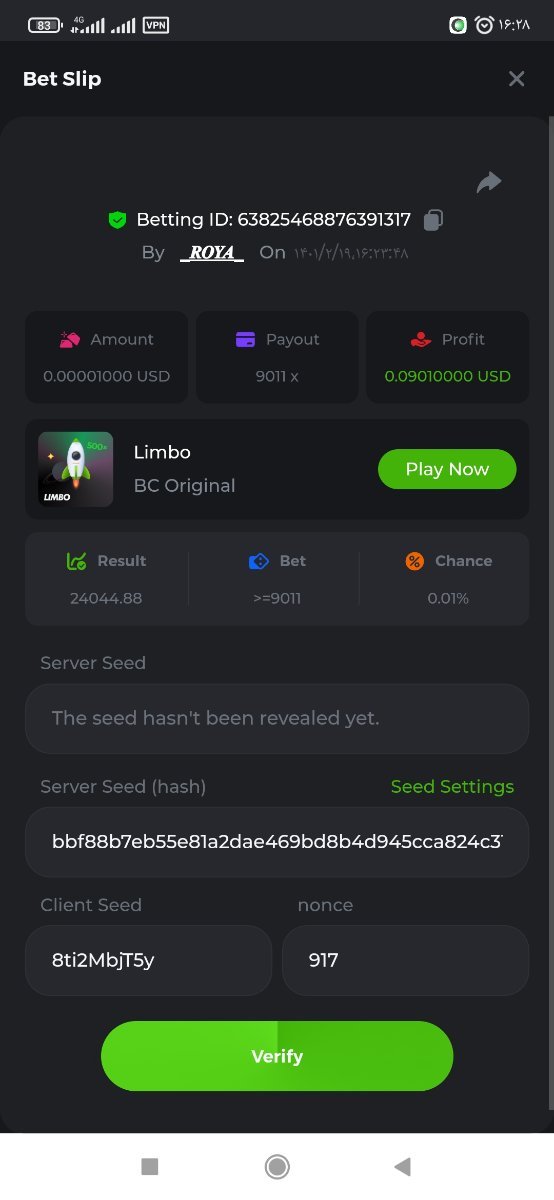
Task: Tap the purple Payout card icon
Action: pyautogui.click(x=245, y=340)
